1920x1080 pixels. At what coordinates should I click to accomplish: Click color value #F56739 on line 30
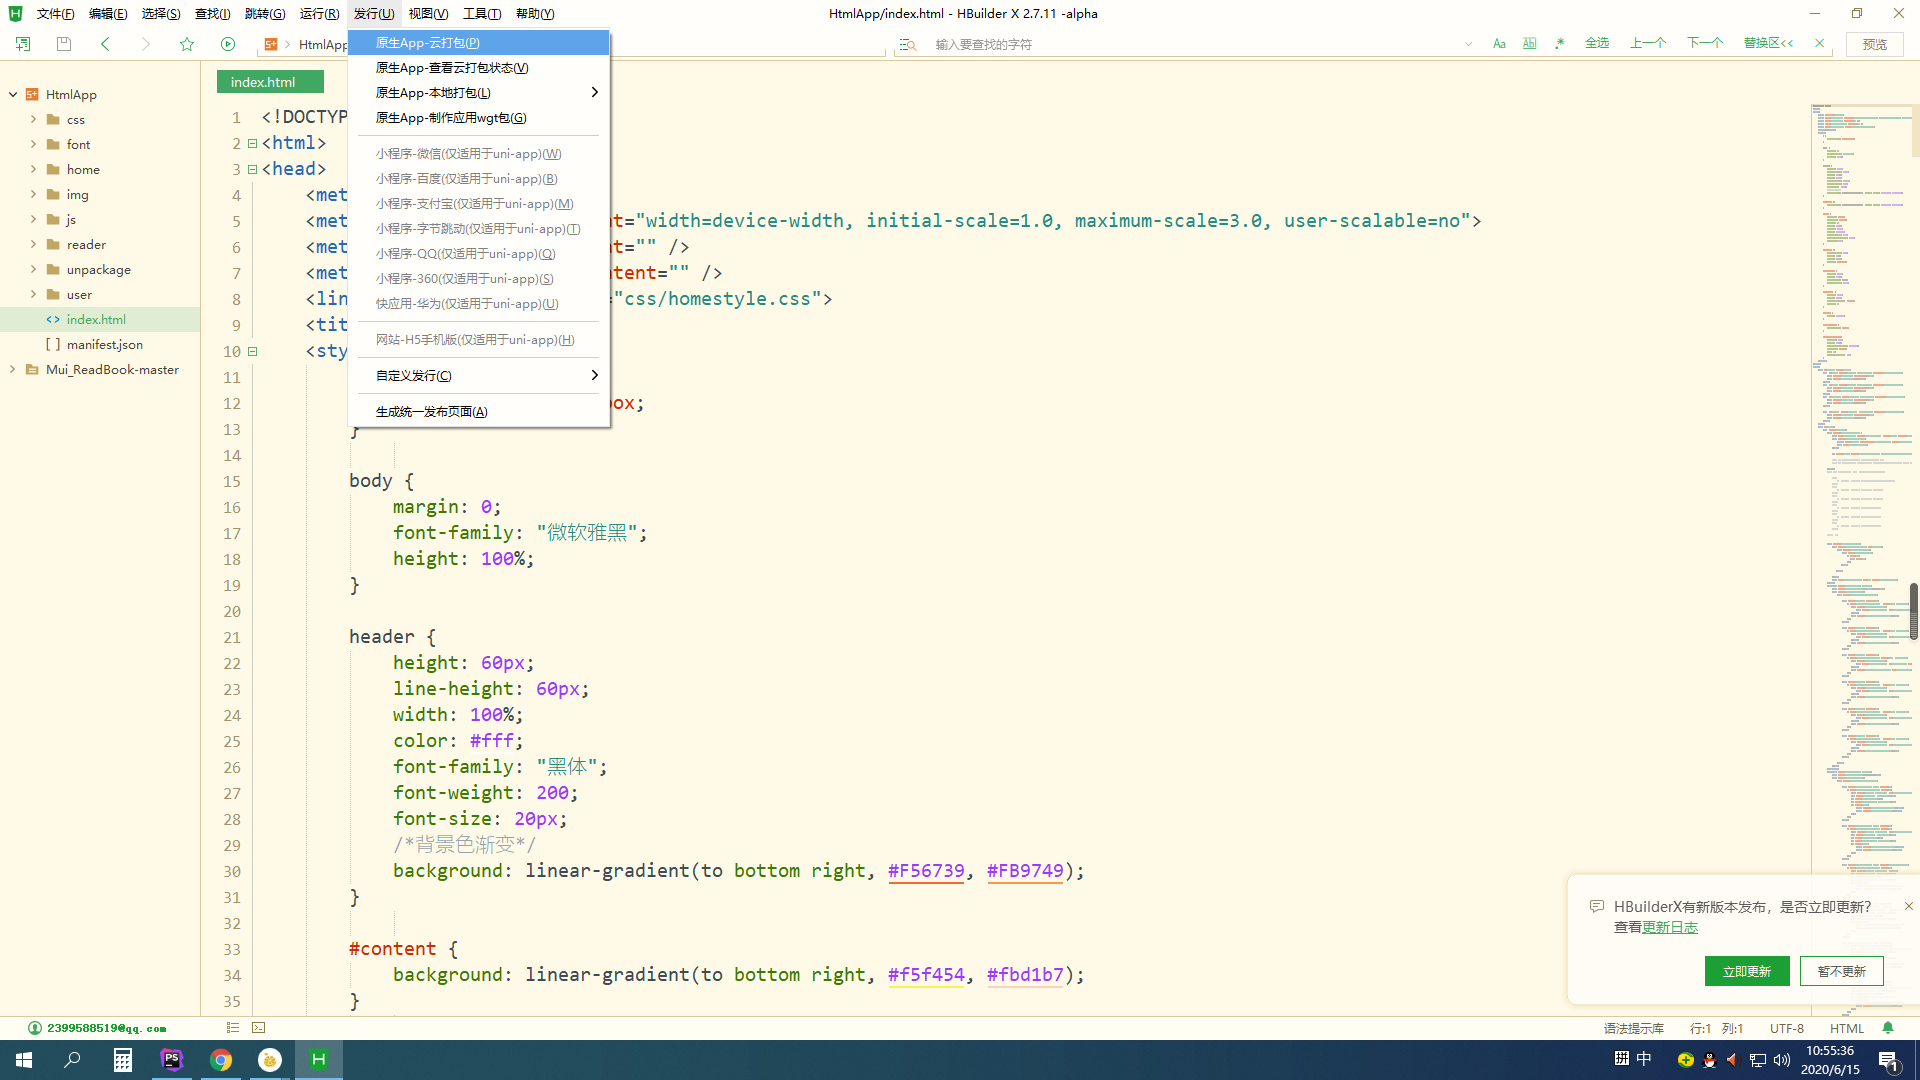coord(926,871)
